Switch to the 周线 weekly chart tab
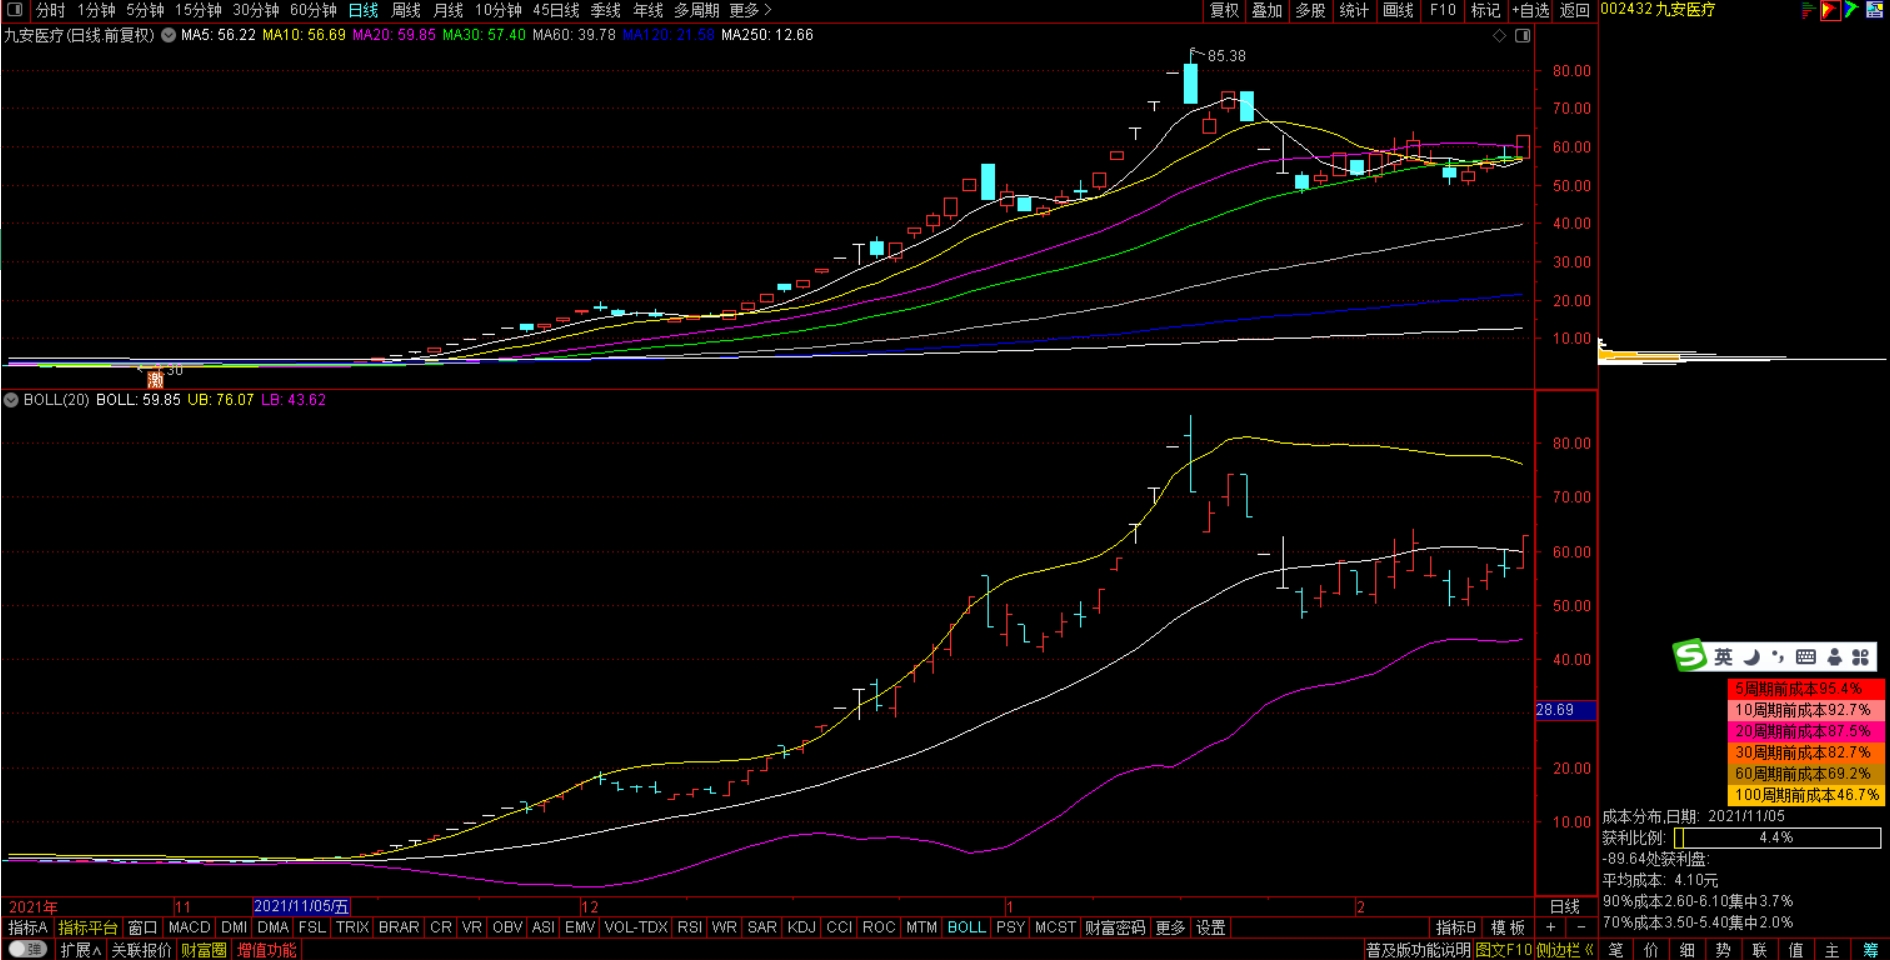The width and height of the screenshot is (1890, 960). tap(405, 10)
